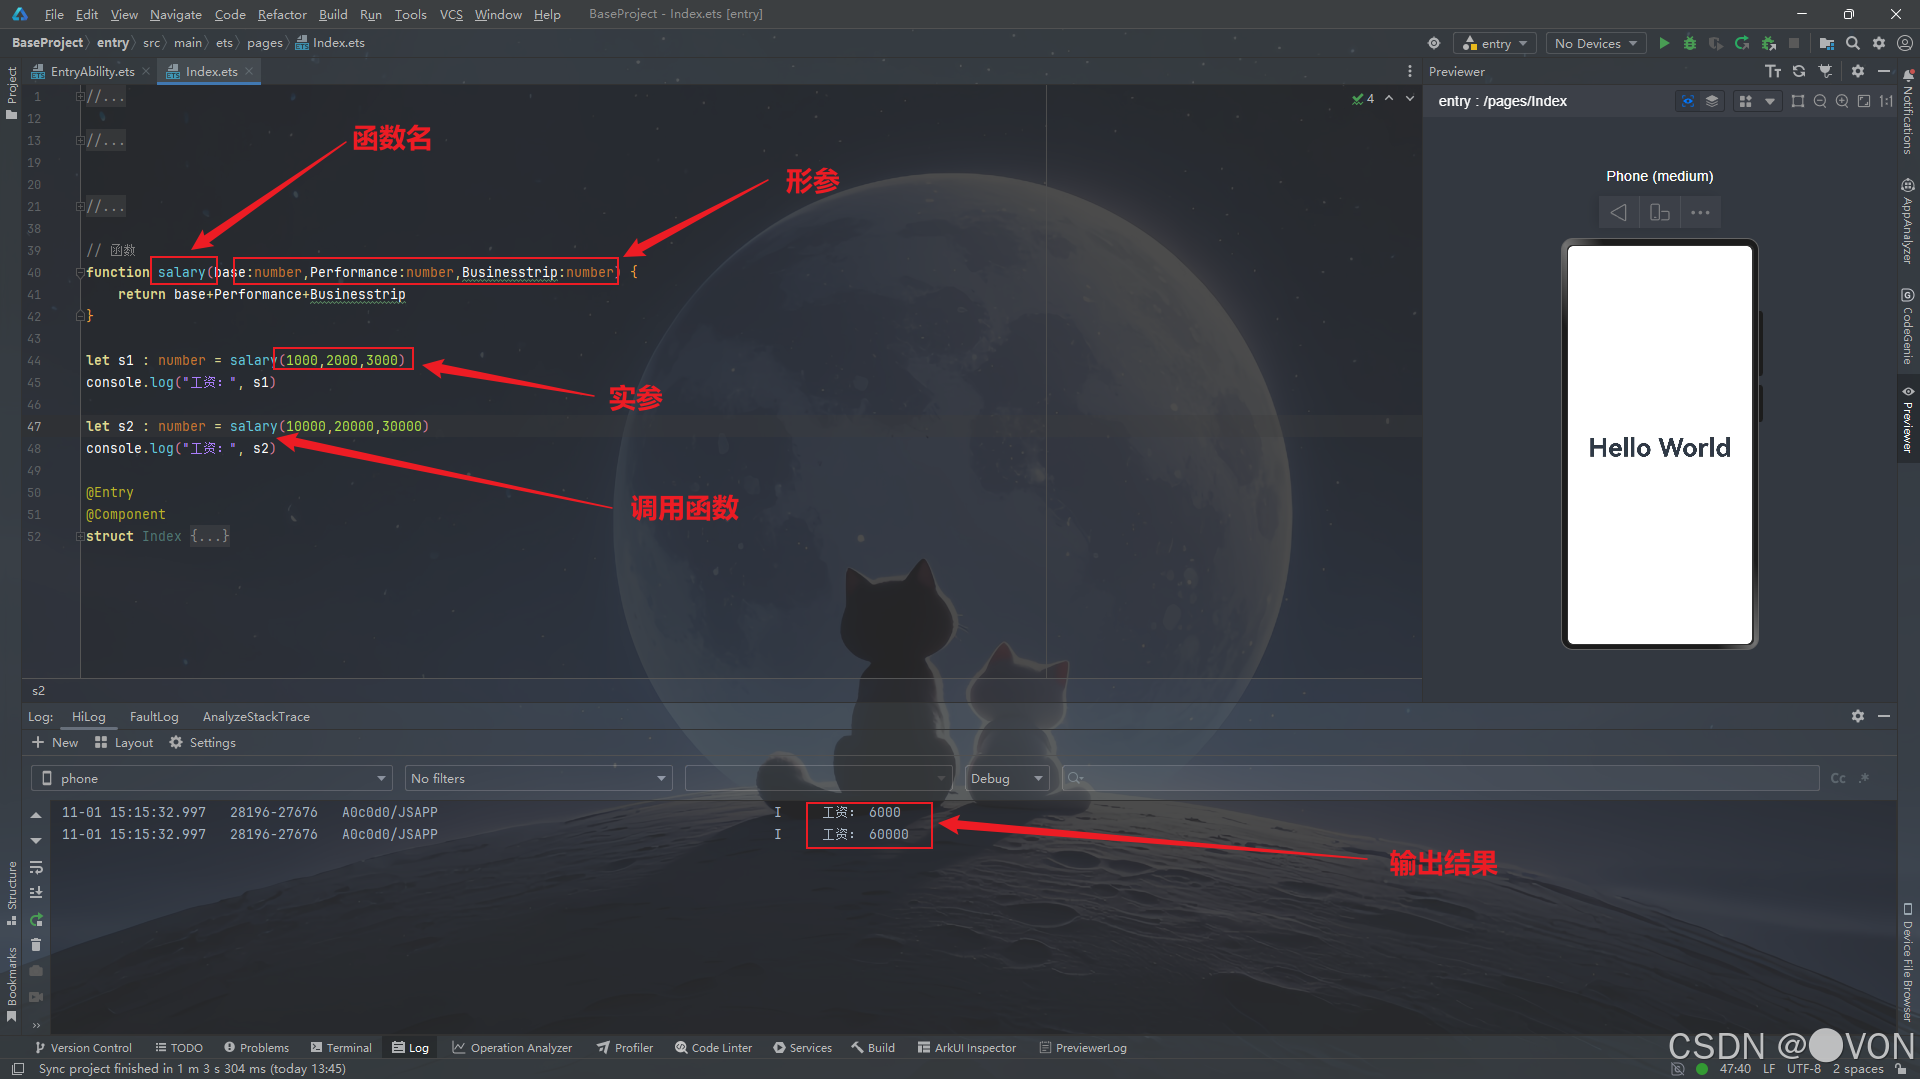This screenshot has width=1920, height=1079.
Task: Click the target locate icon left of entry
Action: 1434,43
